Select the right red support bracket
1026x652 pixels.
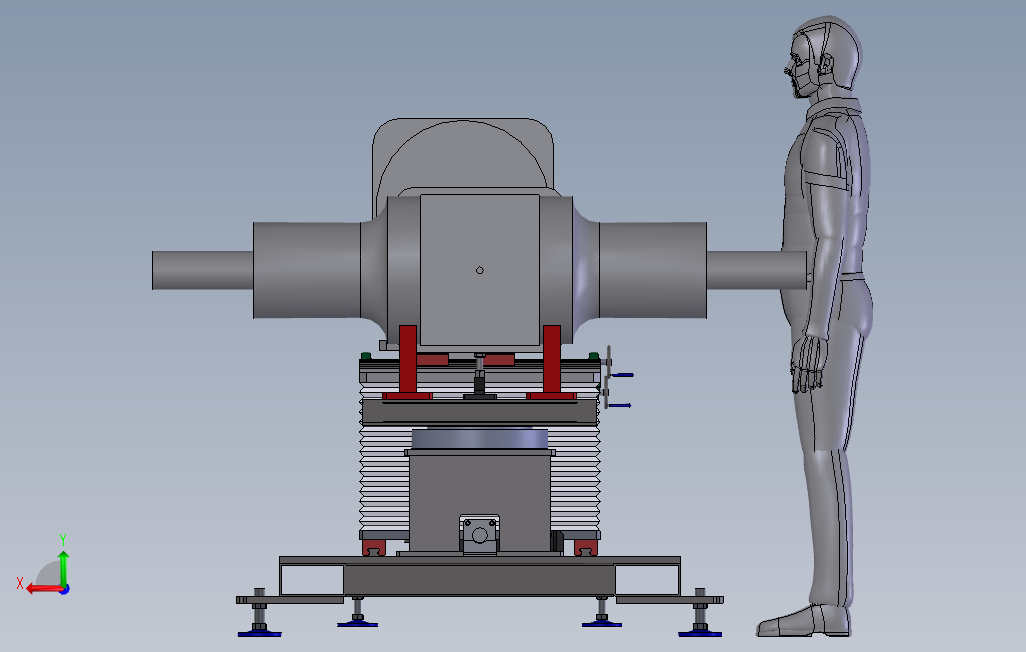(552, 361)
